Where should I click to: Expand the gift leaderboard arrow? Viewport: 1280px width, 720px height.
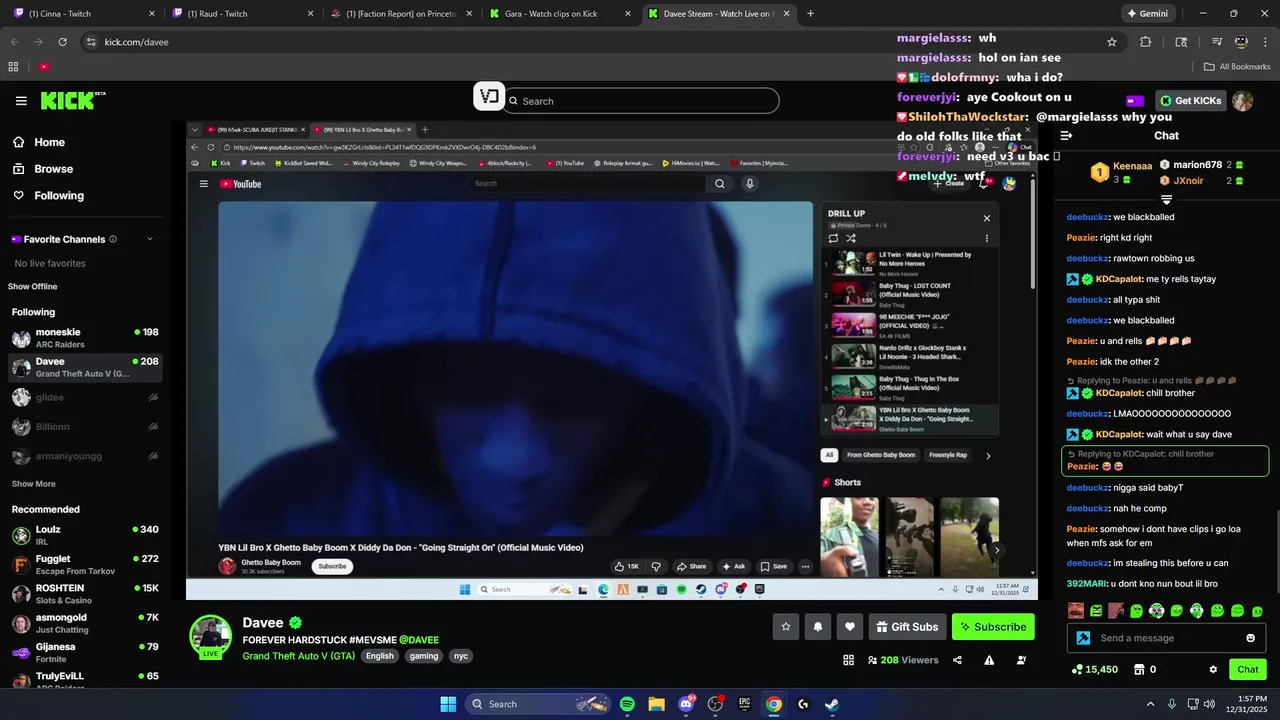(1166, 200)
